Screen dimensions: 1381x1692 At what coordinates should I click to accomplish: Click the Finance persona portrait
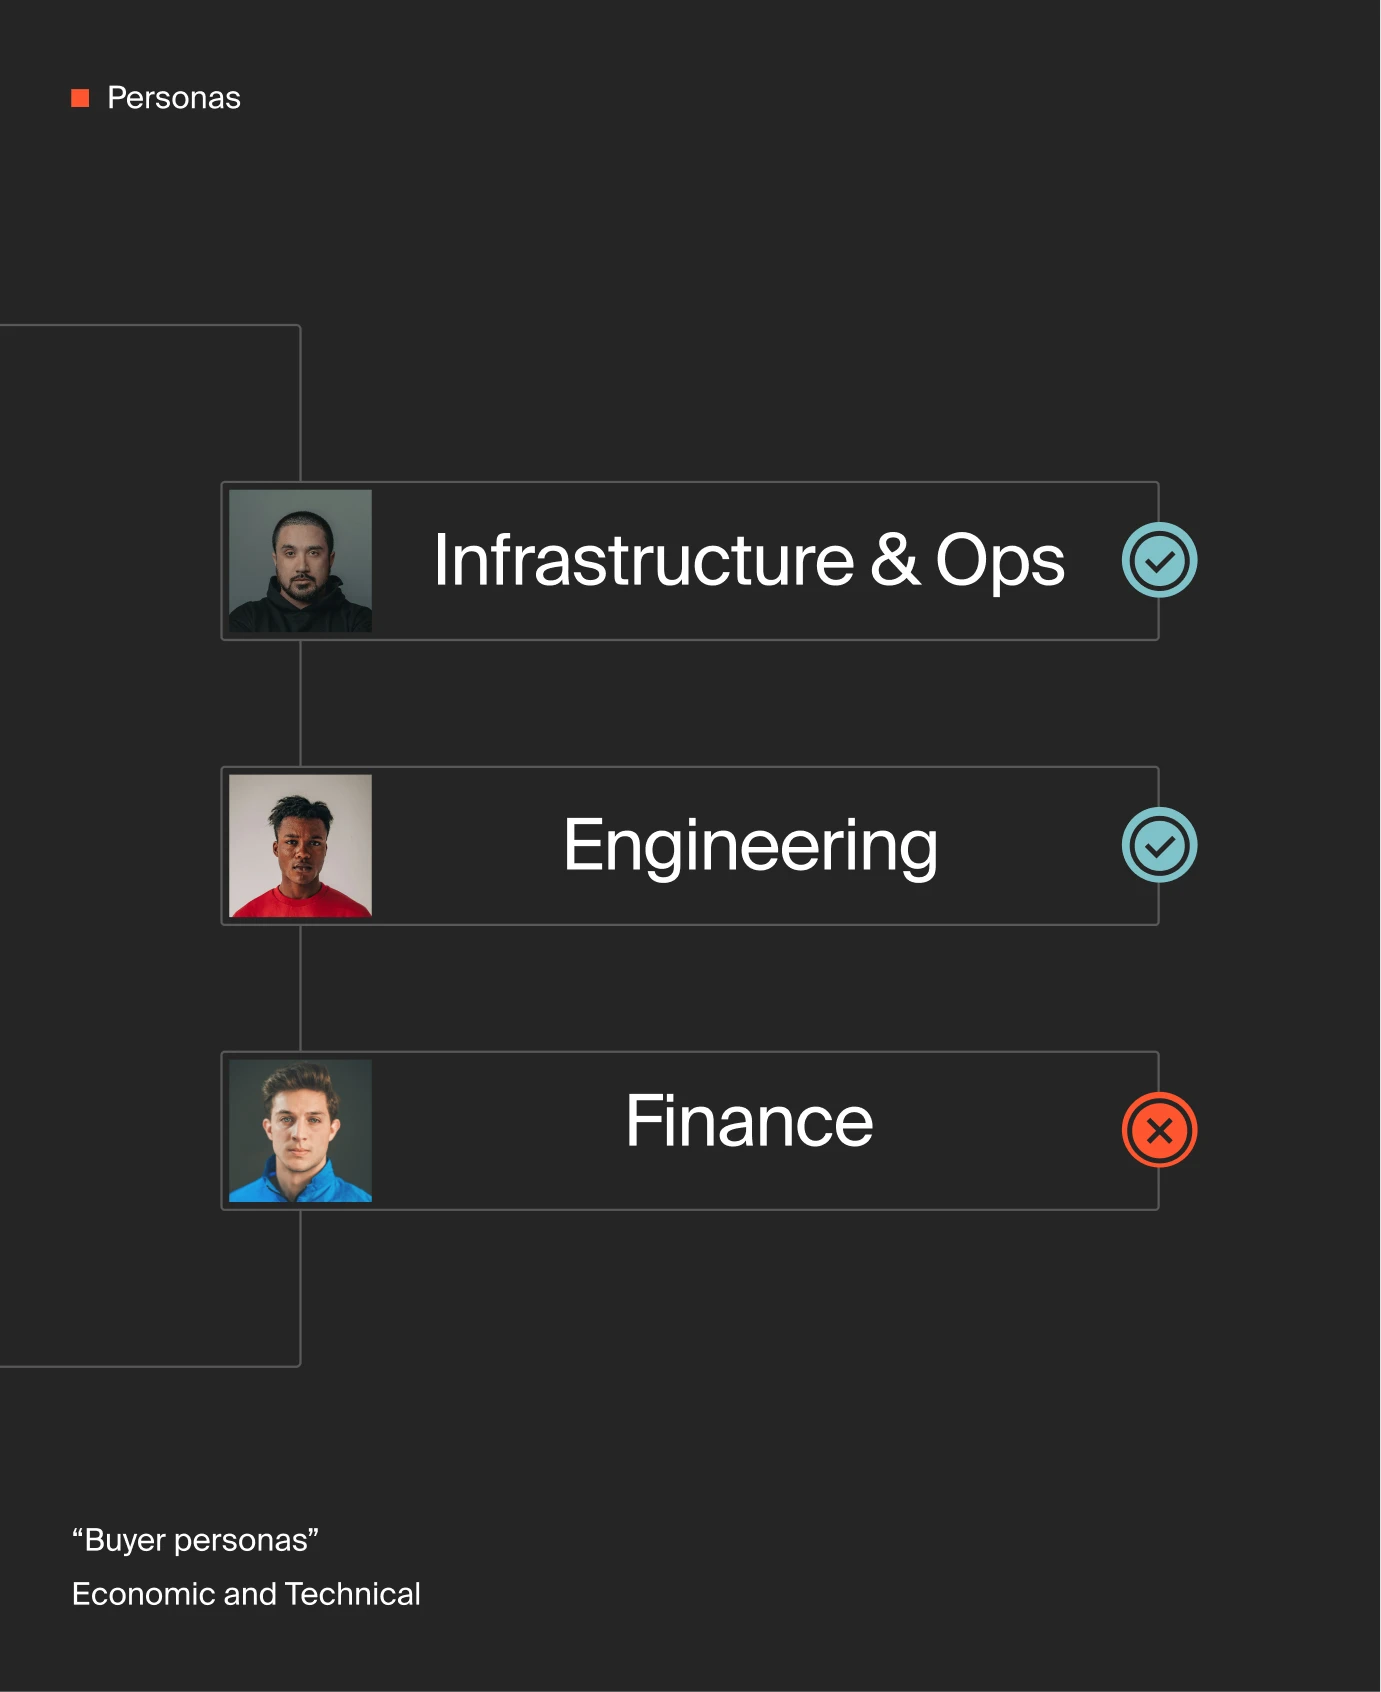(300, 1131)
